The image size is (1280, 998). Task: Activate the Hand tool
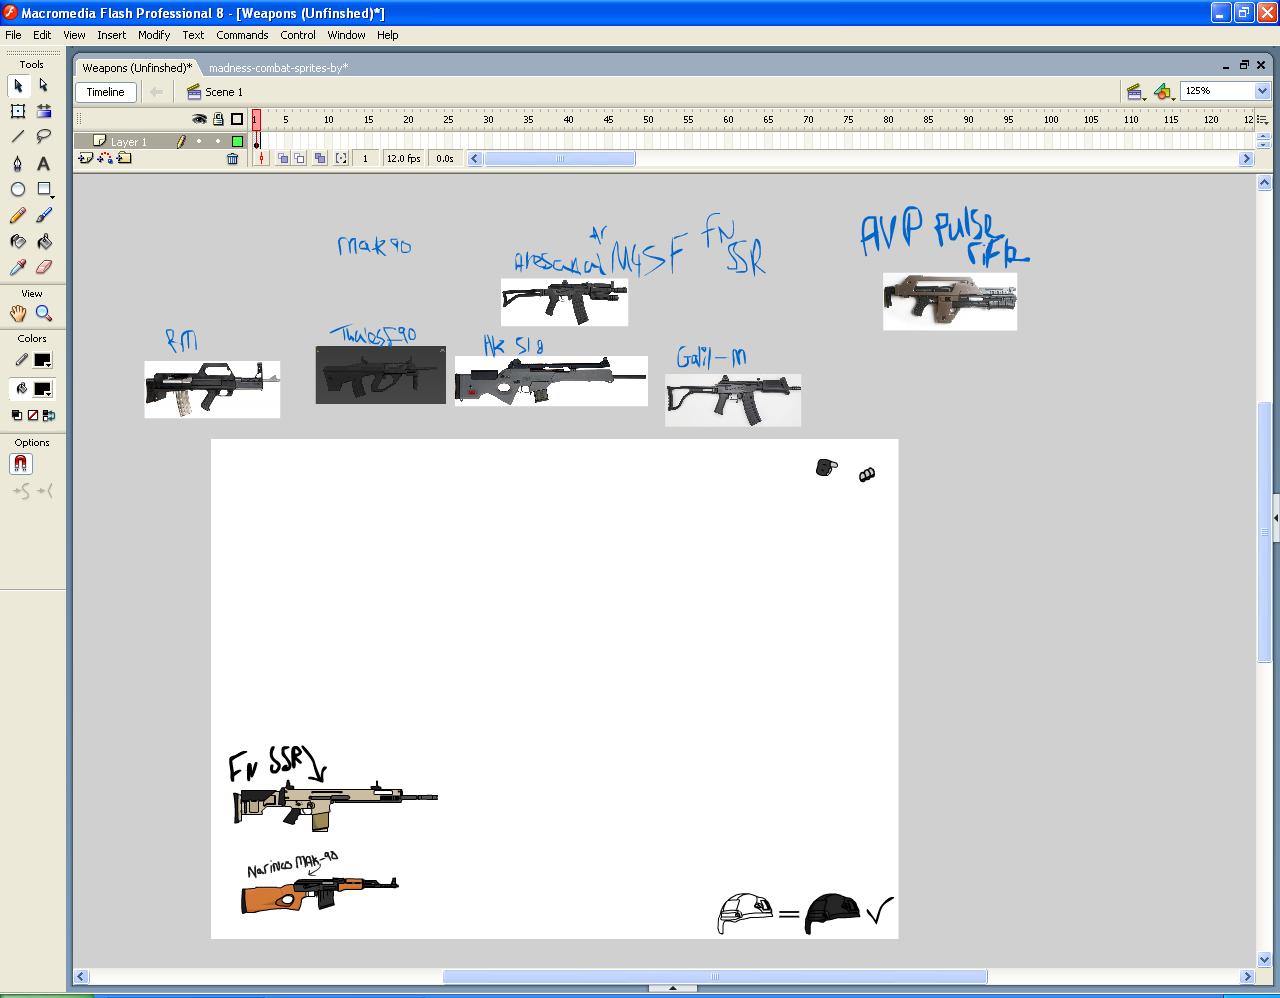pyautogui.click(x=18, y=314)
